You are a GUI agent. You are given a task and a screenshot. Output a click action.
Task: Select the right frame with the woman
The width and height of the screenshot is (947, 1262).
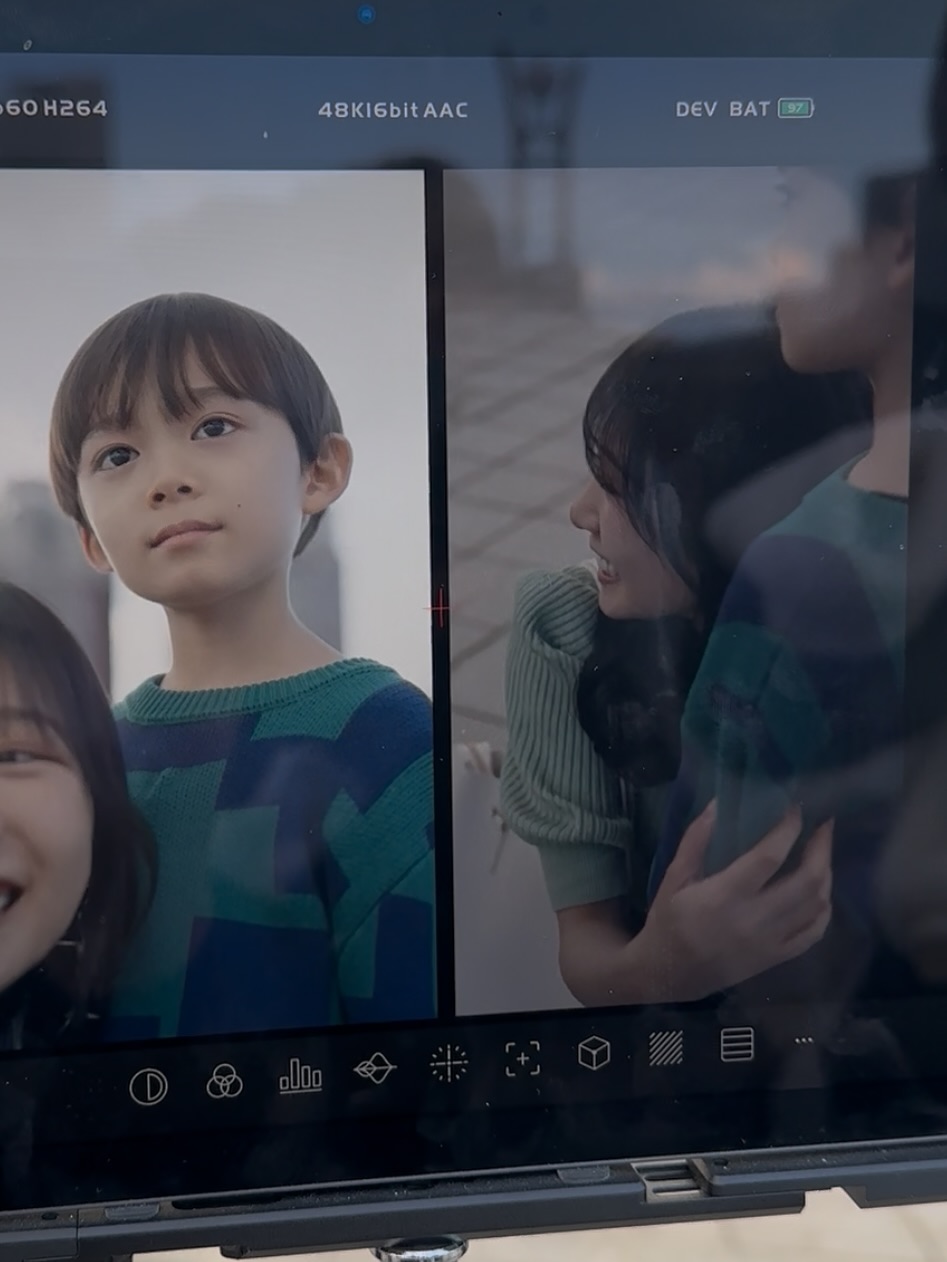tap(678, 590)
